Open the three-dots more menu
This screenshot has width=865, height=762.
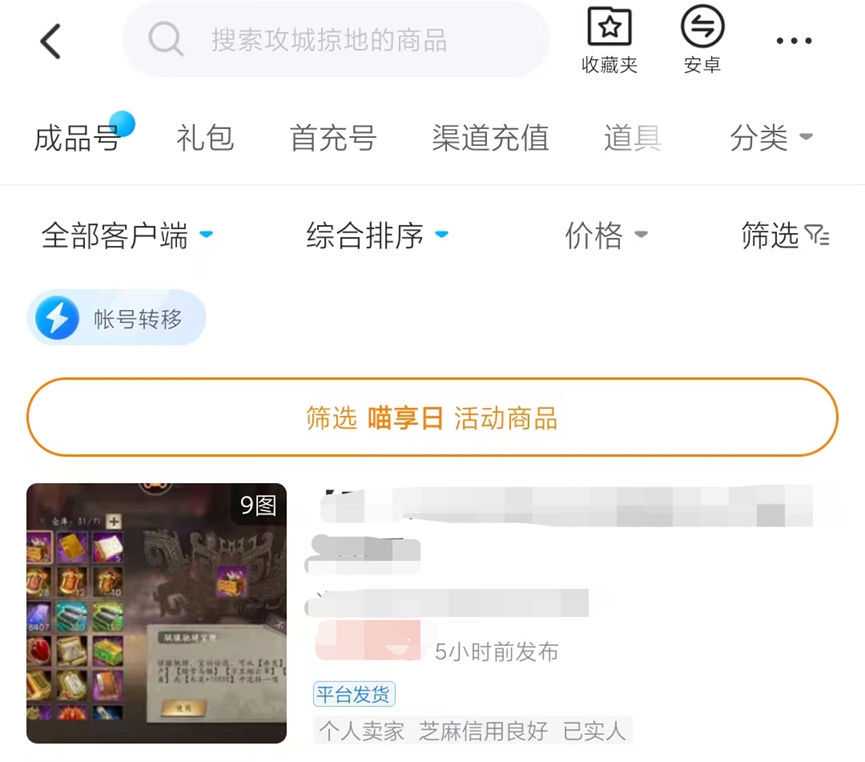tap(794, 40)
